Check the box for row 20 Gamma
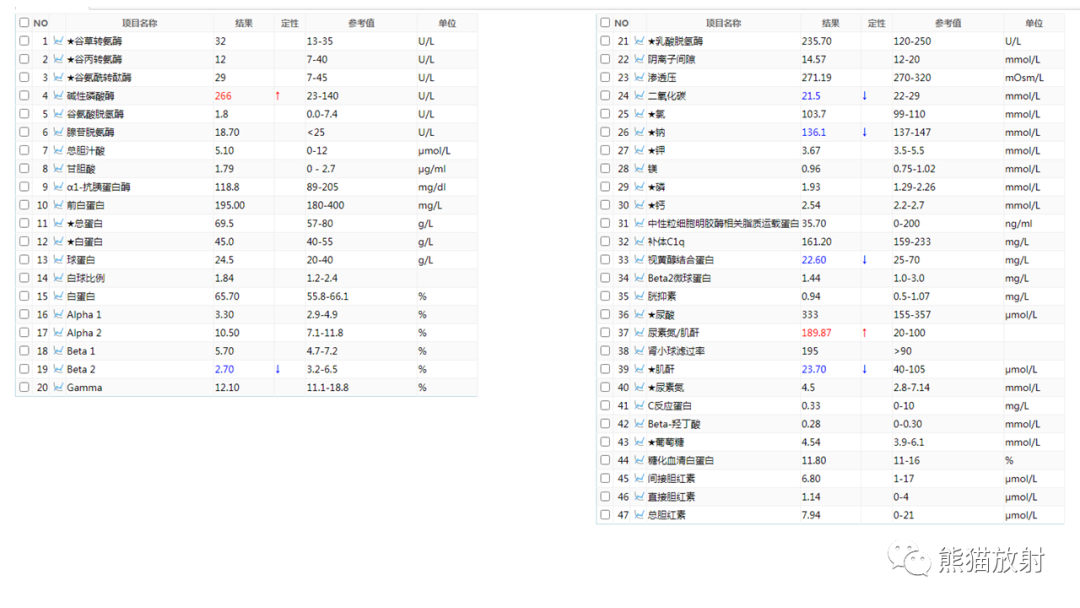 tap(24, 388)
